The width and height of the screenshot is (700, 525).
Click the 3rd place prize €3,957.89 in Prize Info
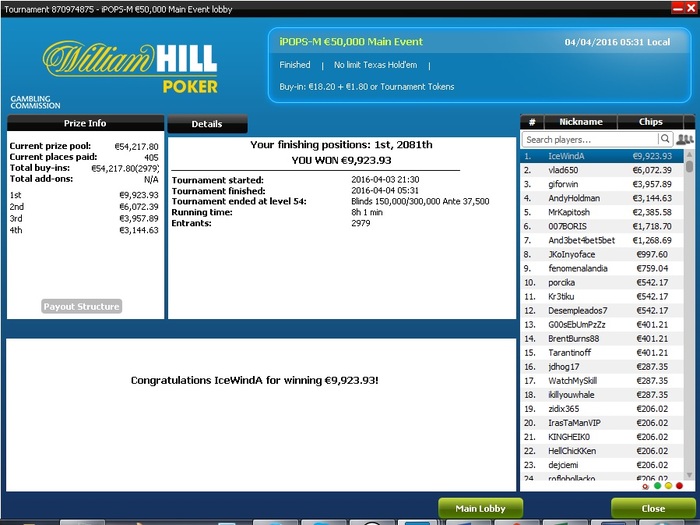click(x=139, y=218)
